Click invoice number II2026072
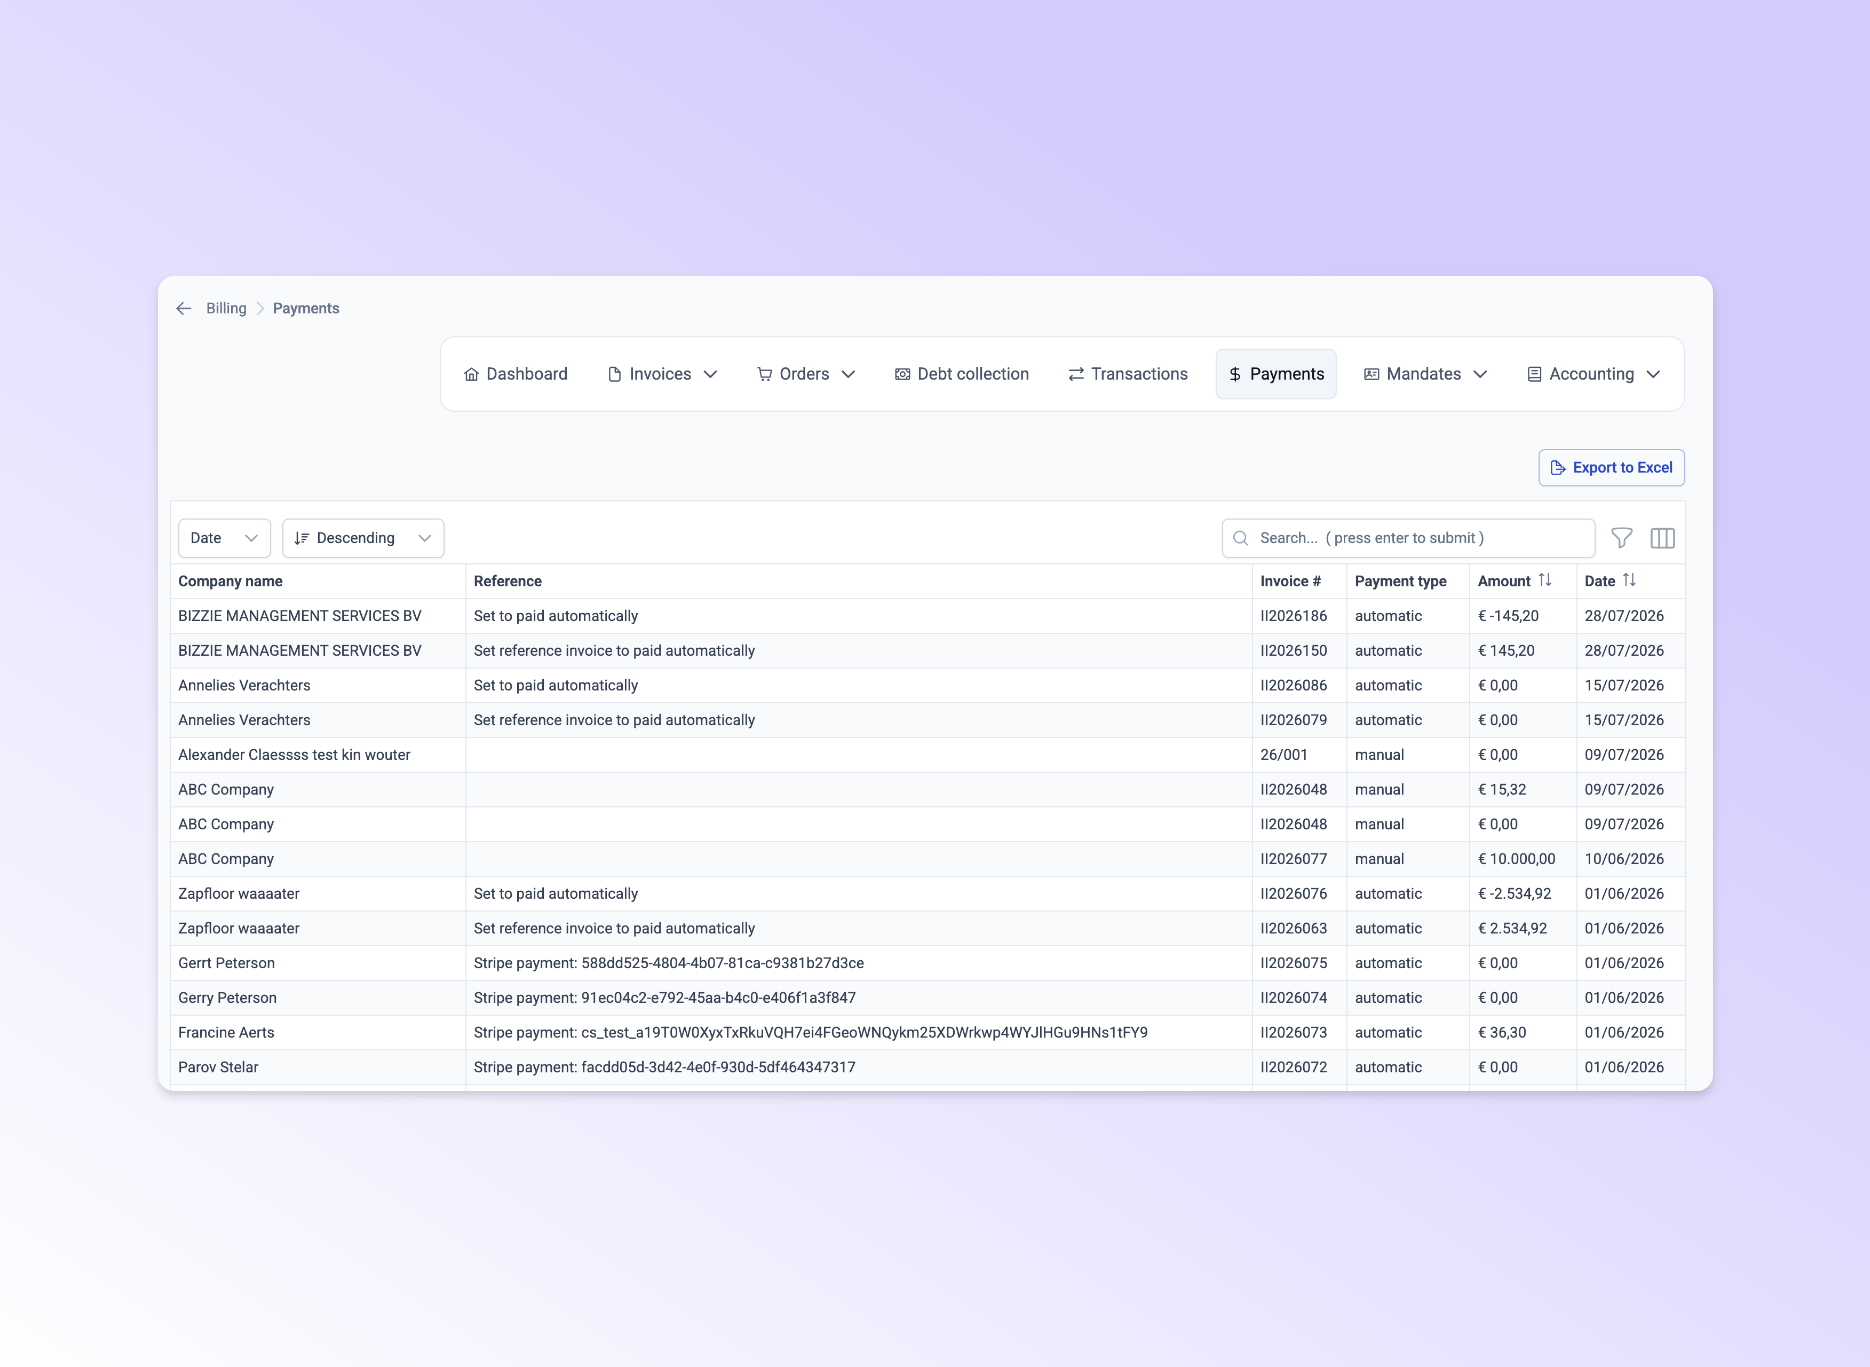Screen dimensions: 1870x1367 coord(1294,1068)
